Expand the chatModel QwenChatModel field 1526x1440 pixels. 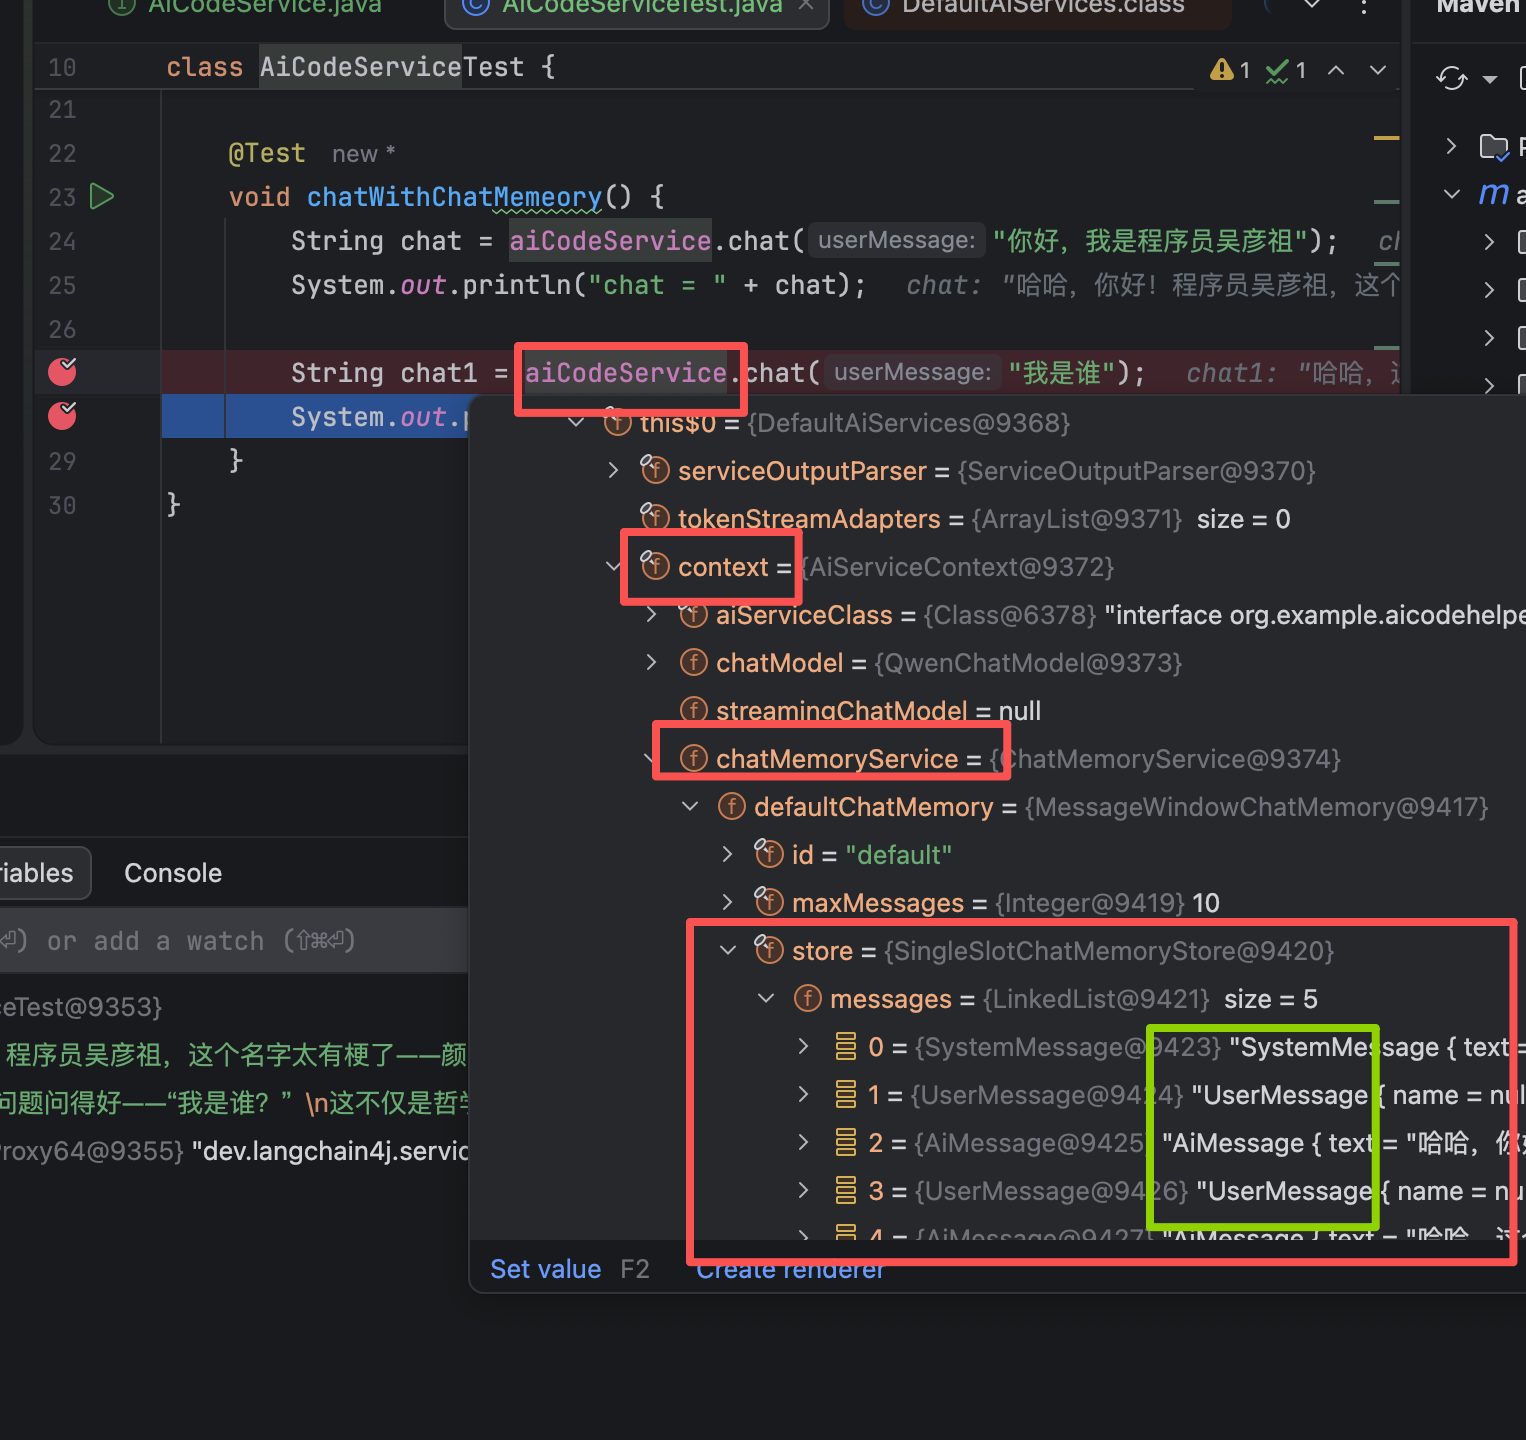click(652, 662)
